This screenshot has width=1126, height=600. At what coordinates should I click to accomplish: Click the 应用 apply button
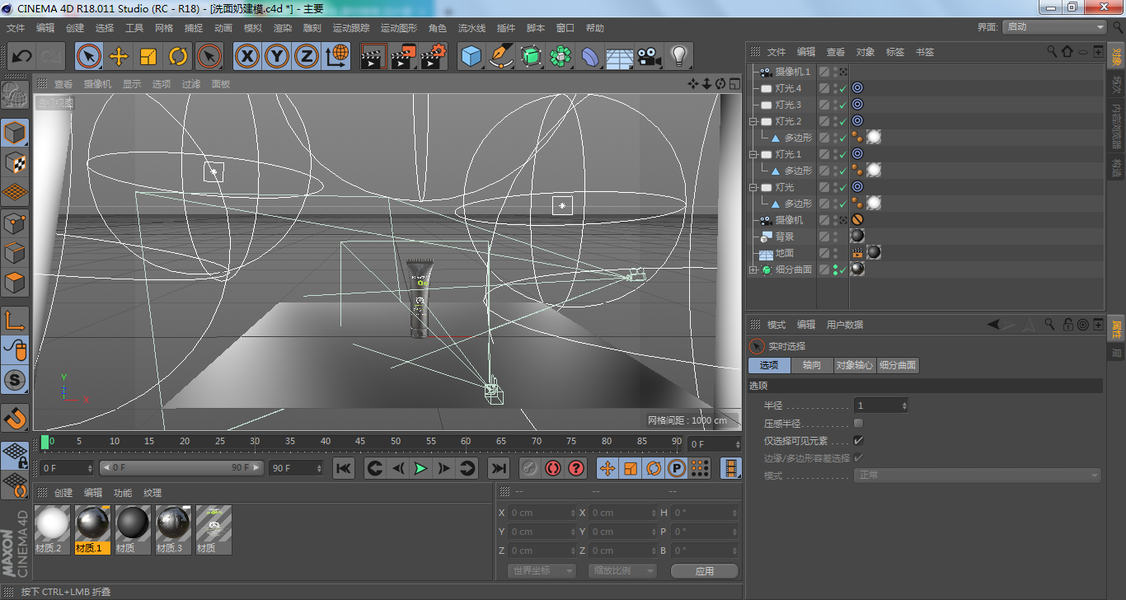(x=704, y=571)
